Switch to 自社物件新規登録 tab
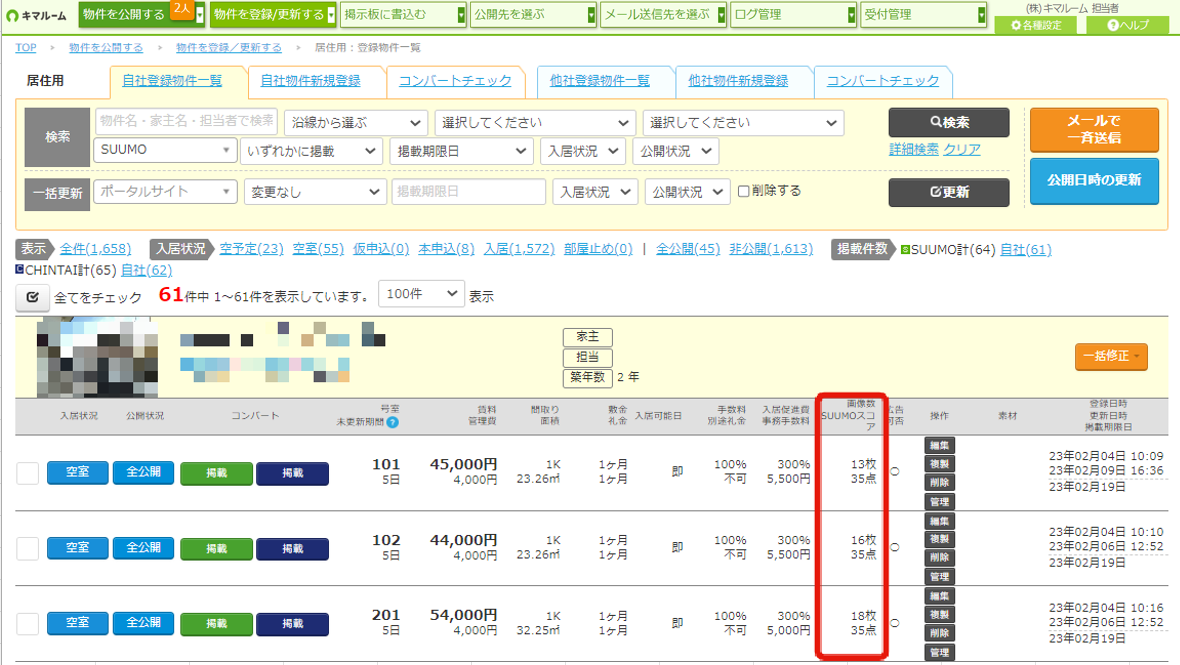1180x665 pixels. [310, 80]
